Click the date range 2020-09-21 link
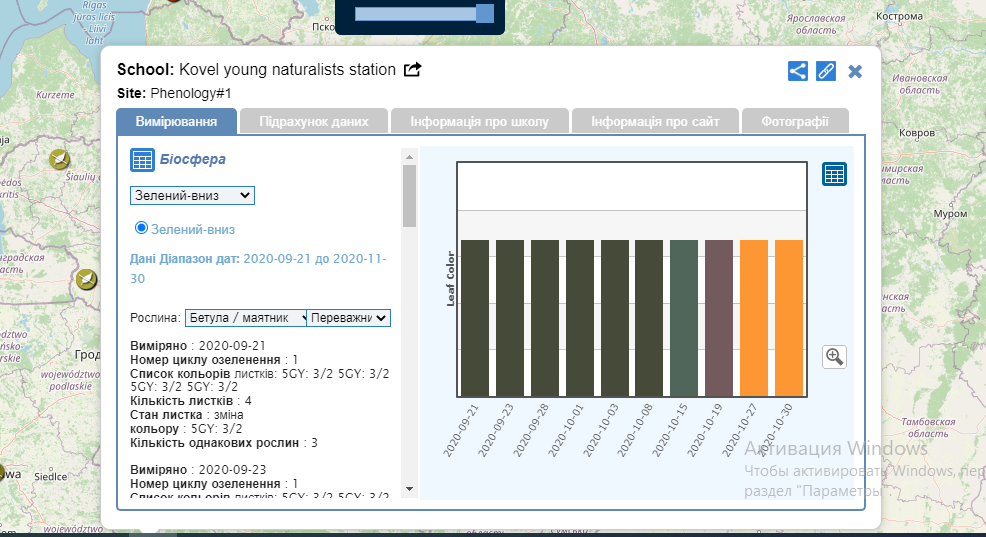 276,259
